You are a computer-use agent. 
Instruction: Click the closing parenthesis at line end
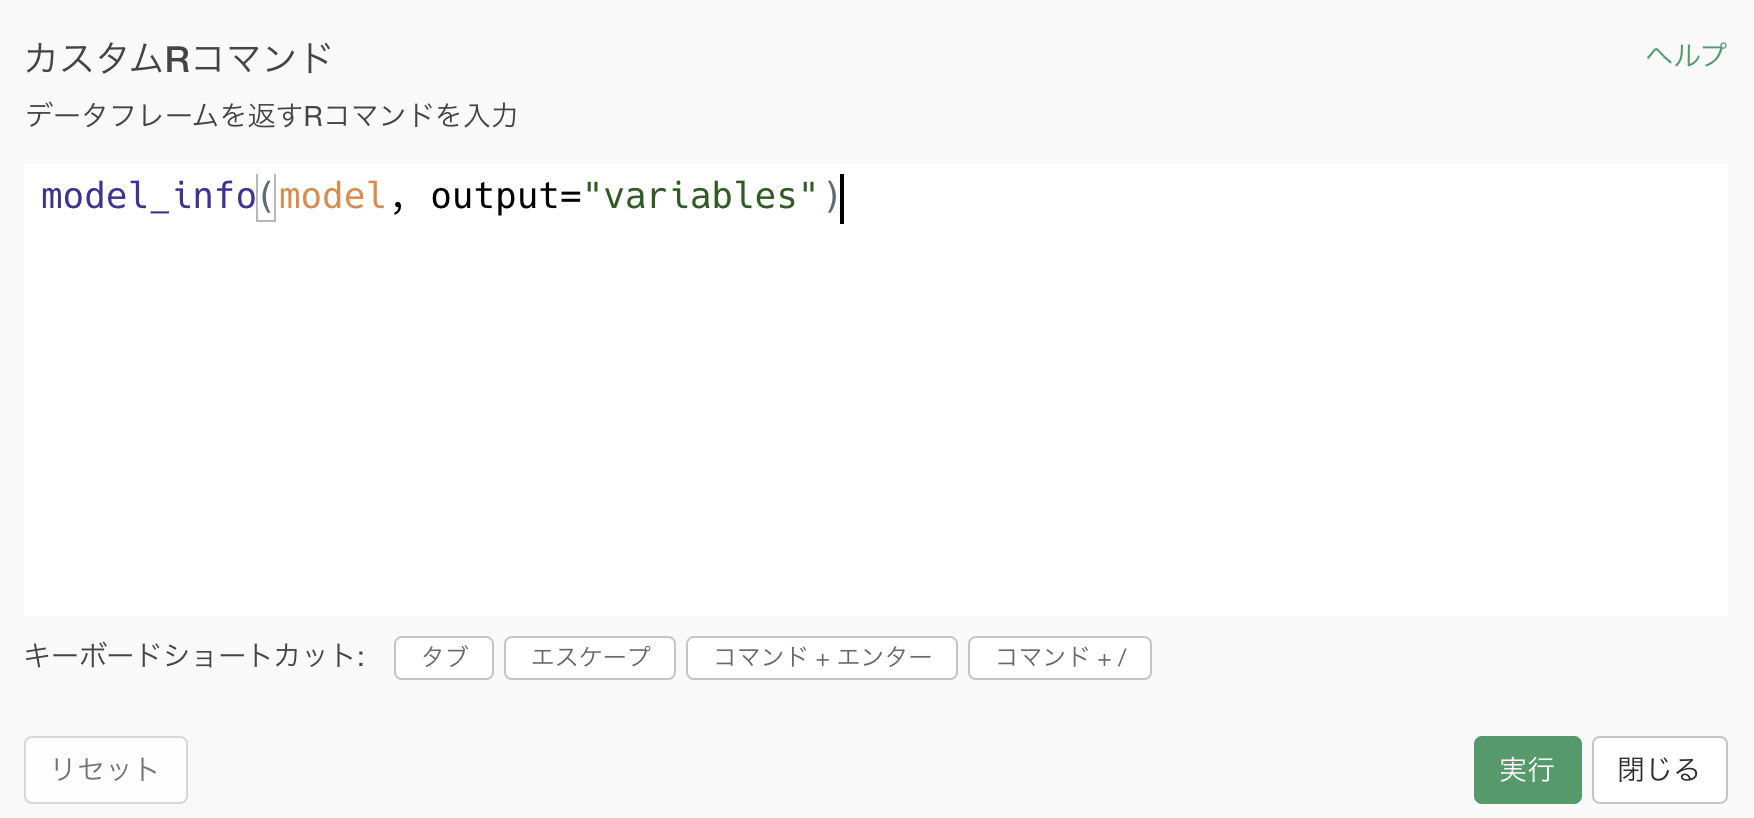[830, 196]
